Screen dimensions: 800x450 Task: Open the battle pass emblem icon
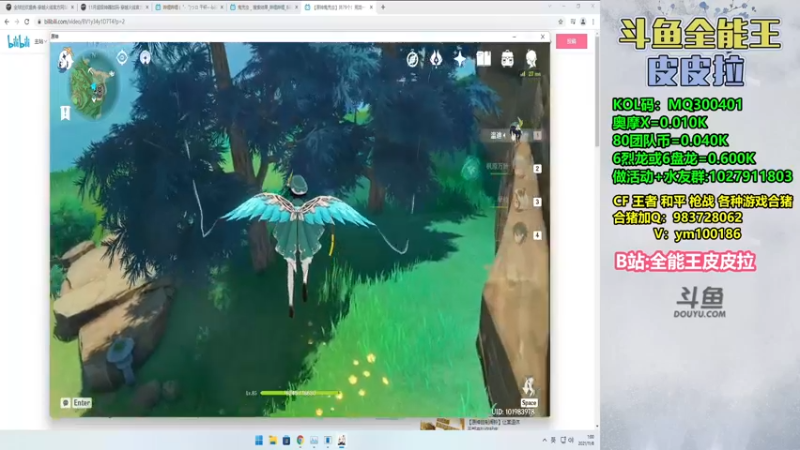[x=436, y=59]
